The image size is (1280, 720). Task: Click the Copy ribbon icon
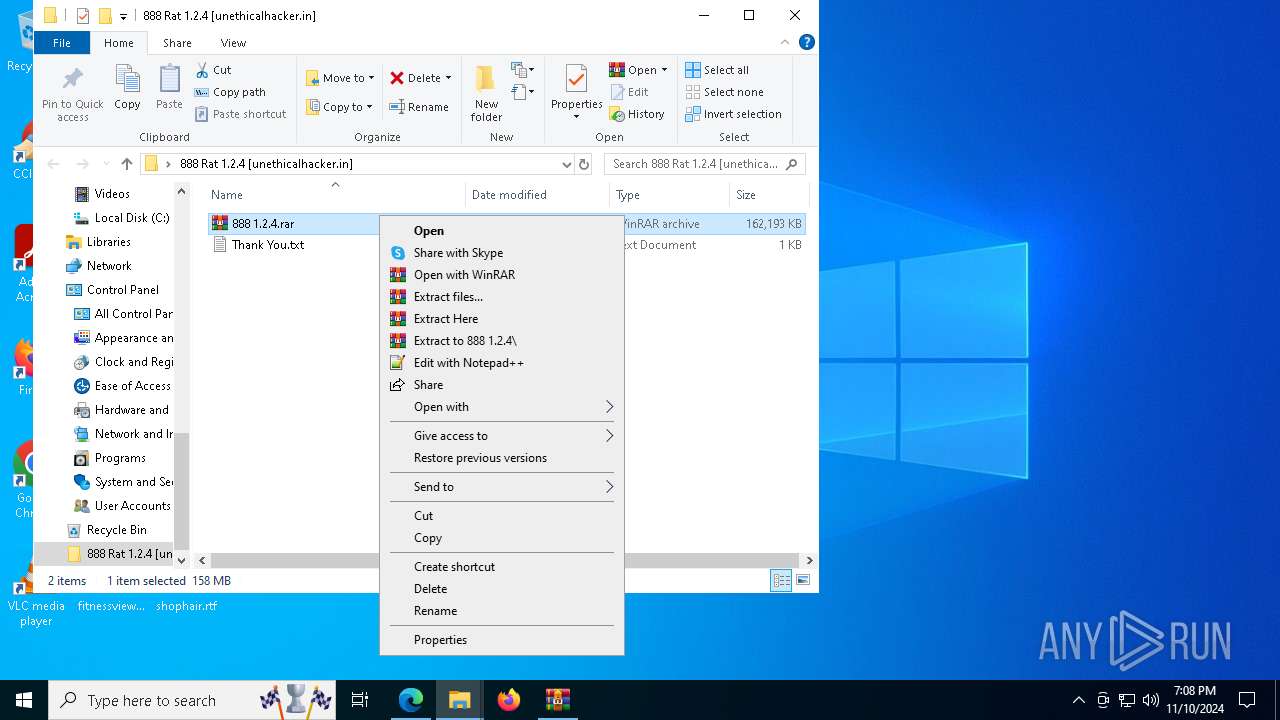[x=127, y=88]
